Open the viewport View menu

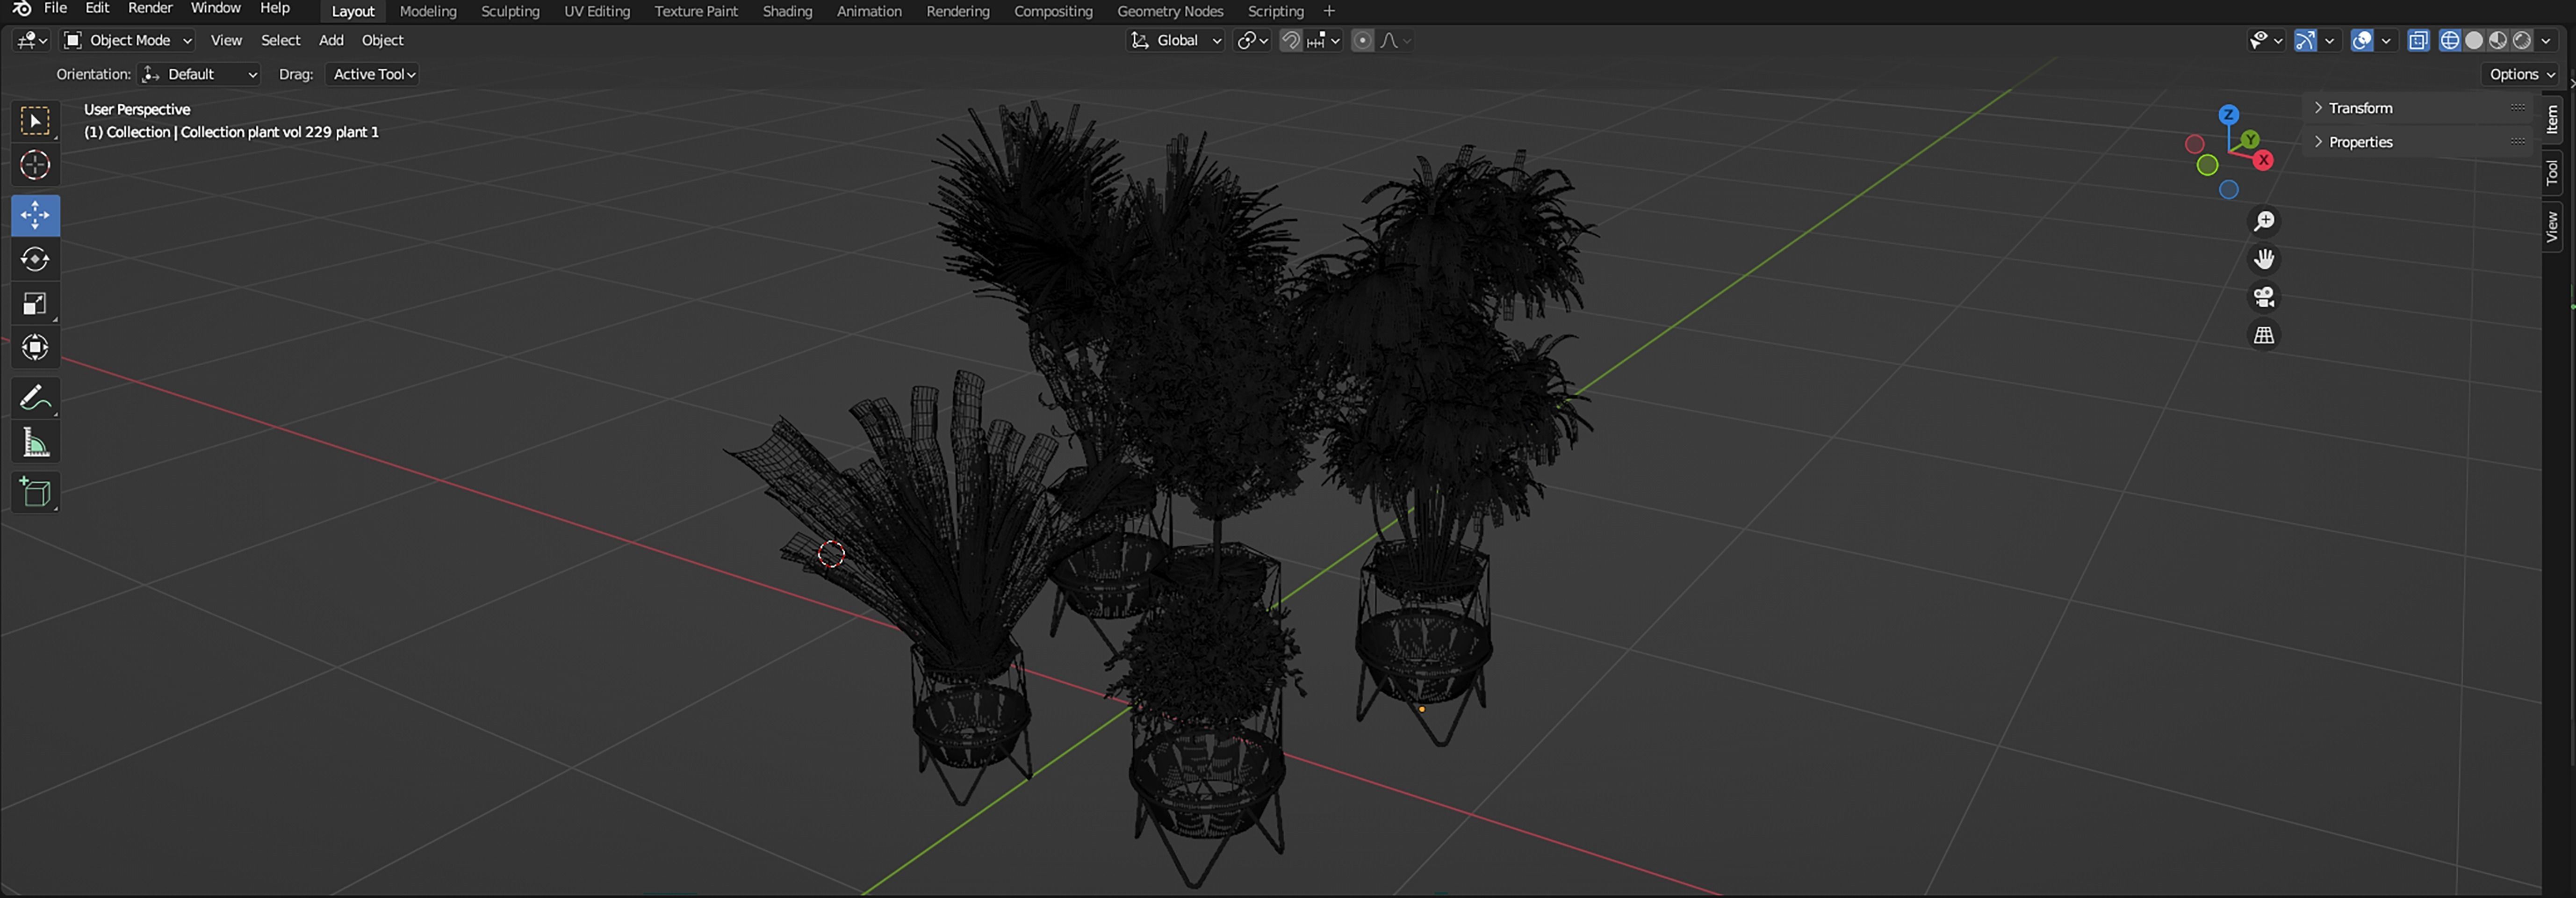pos(226,40)
